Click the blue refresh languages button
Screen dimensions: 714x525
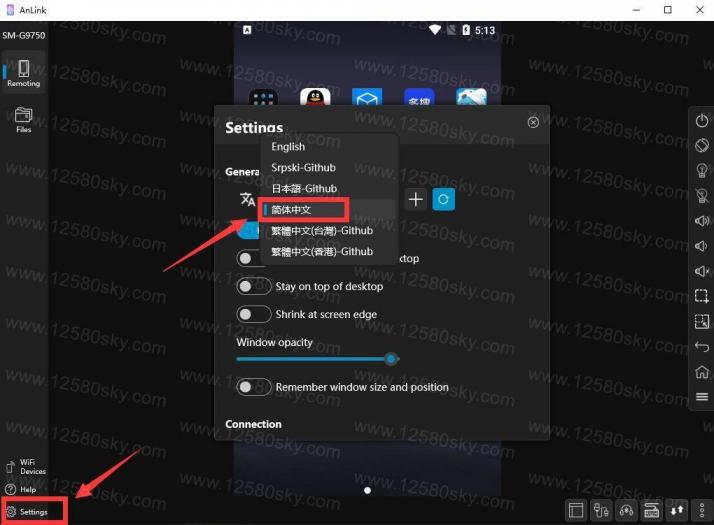pyautogui.click(x=444, y=199)
